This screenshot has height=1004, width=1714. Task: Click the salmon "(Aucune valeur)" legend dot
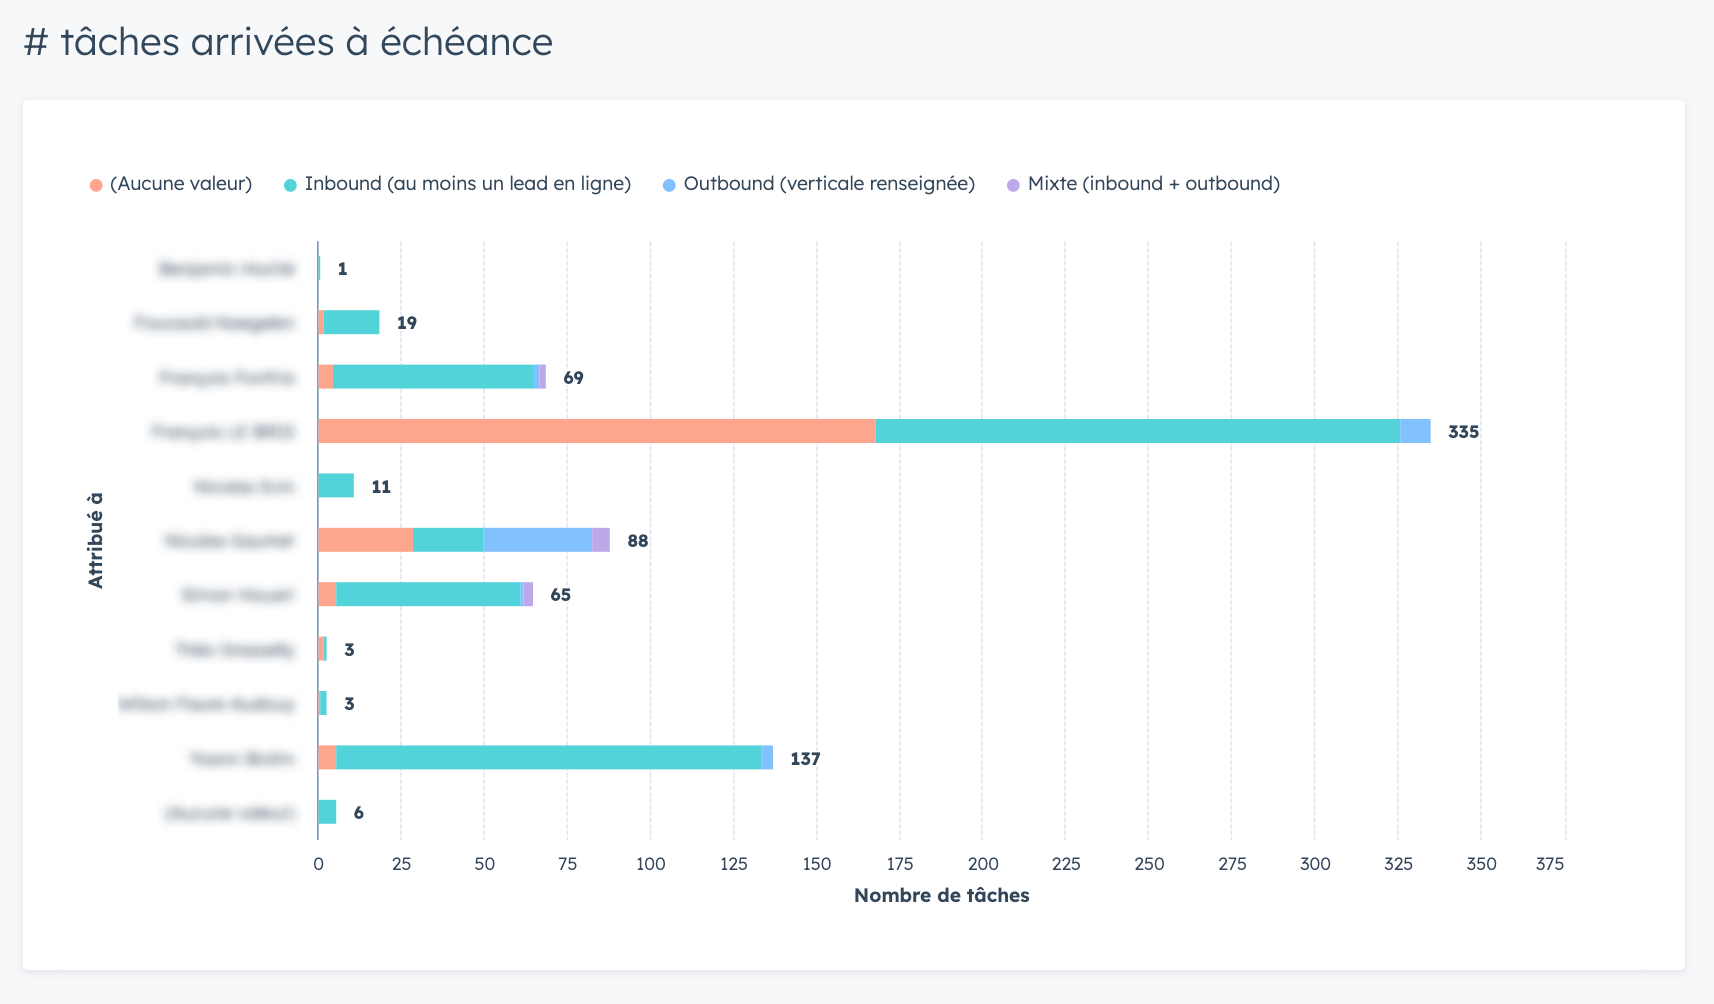pos(96,185)
